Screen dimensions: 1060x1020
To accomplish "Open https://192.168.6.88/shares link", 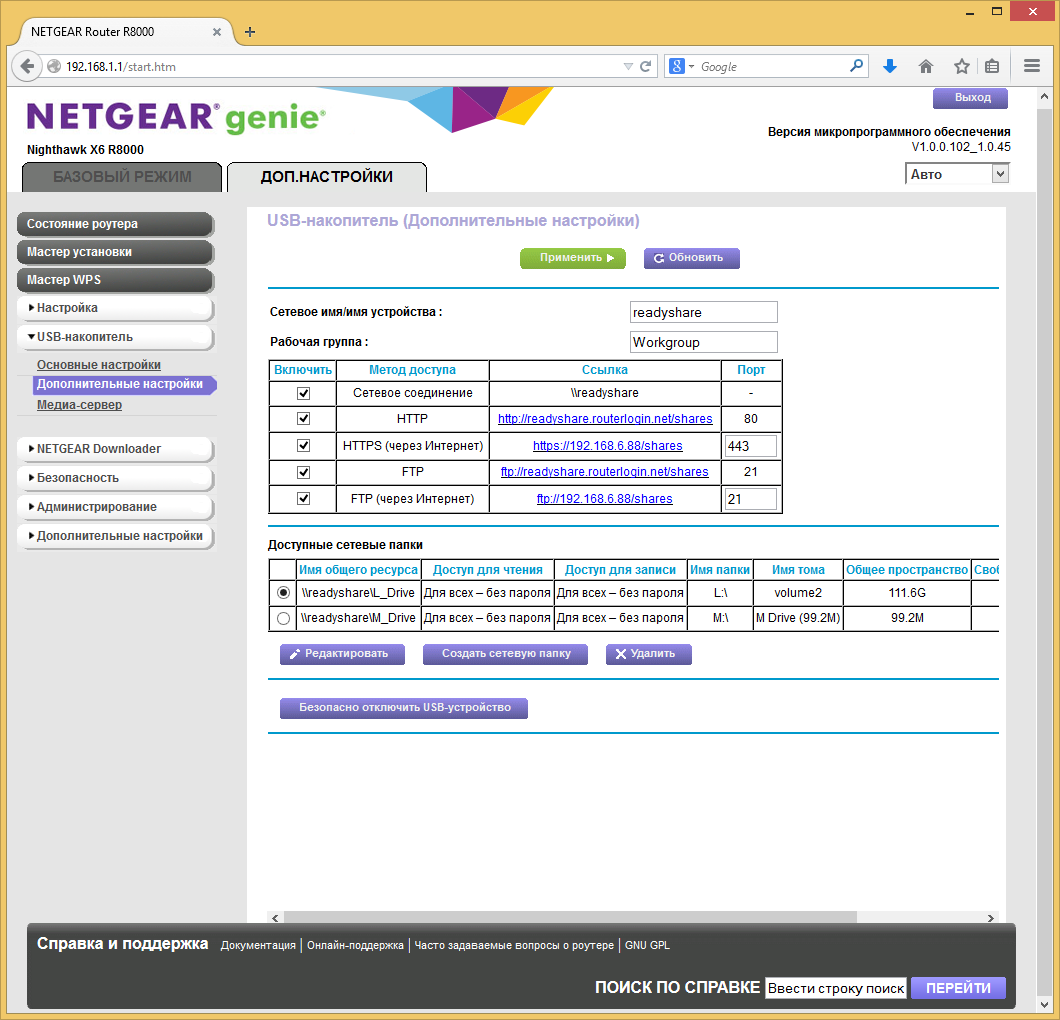I will [608, 446].
